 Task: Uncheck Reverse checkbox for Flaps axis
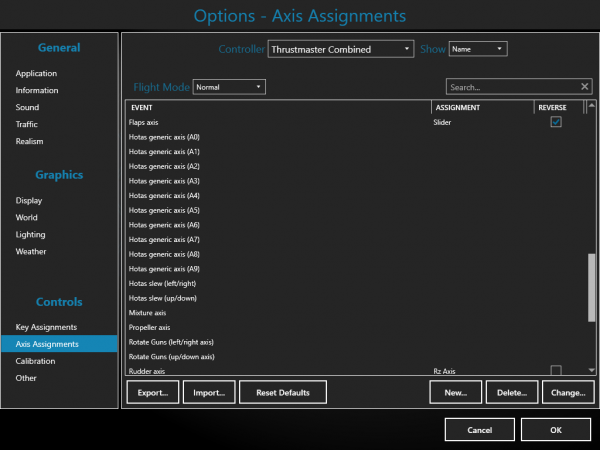click(556, 122)
